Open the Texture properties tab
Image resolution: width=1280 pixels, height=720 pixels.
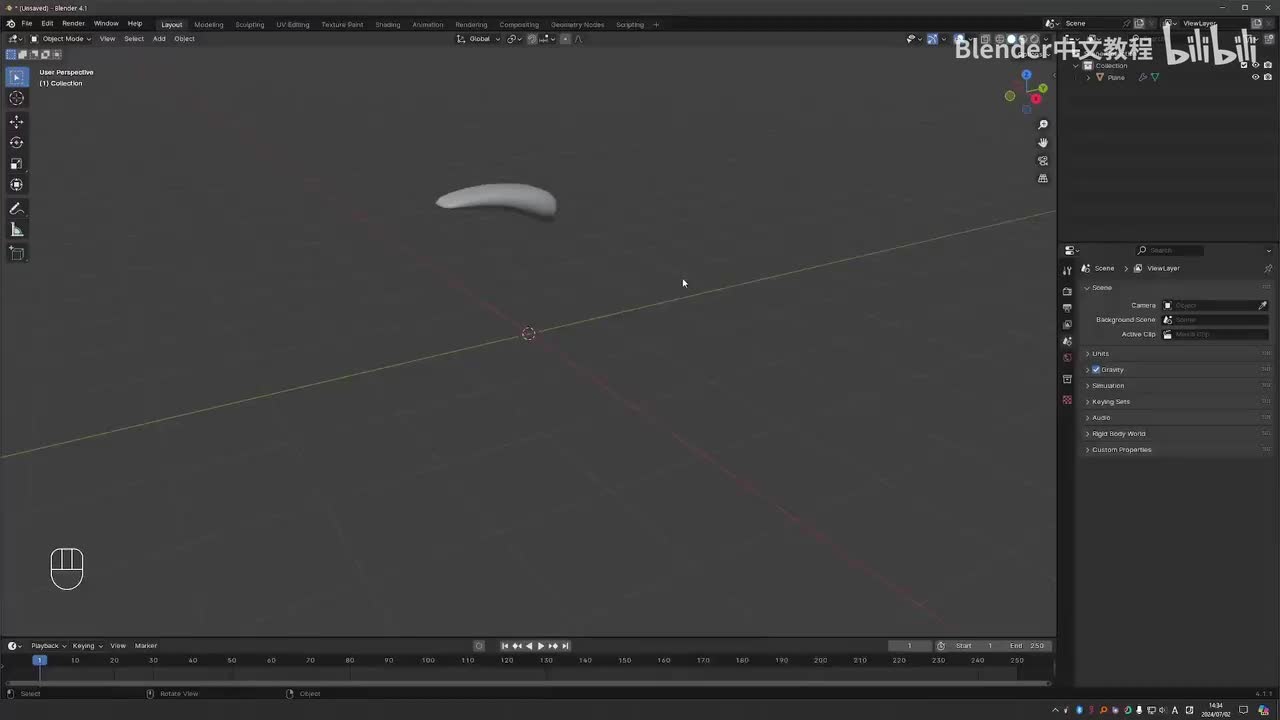1067,400
